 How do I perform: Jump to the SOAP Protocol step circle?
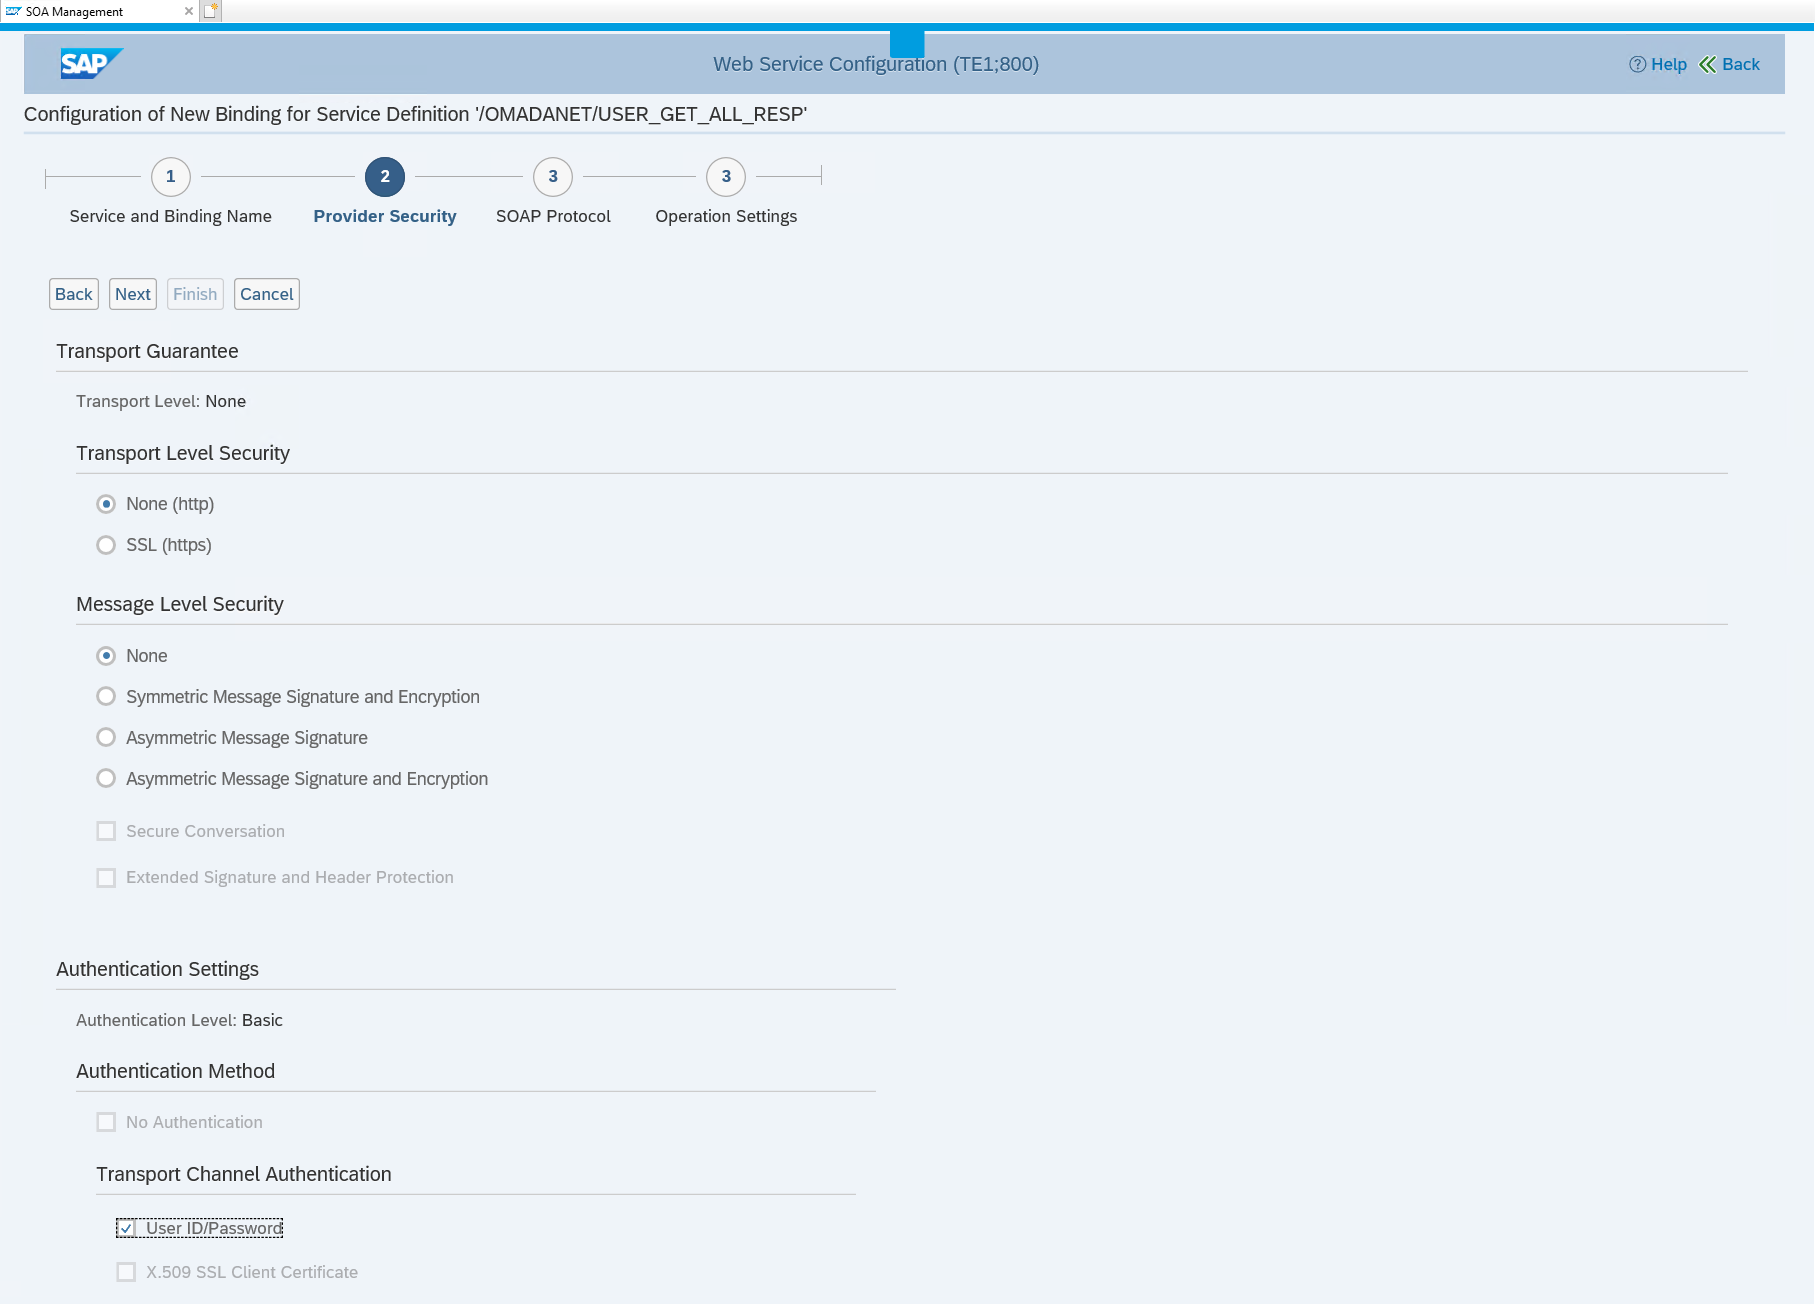point(553,177)
